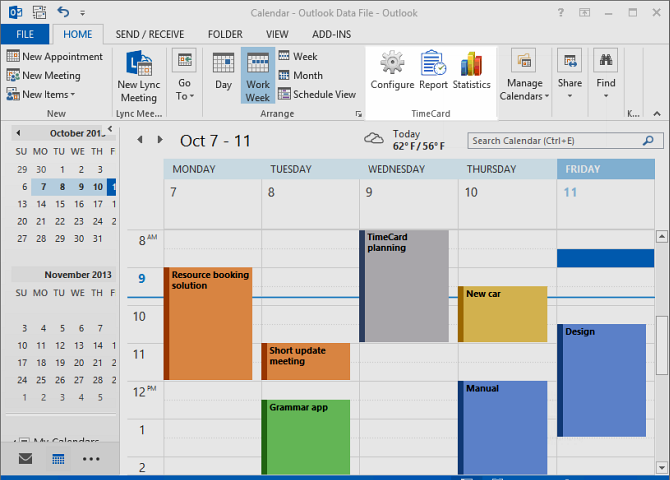Click the calendar scrollbar up arrow
The image size is (670, 480).
click(x=662, y=236)
